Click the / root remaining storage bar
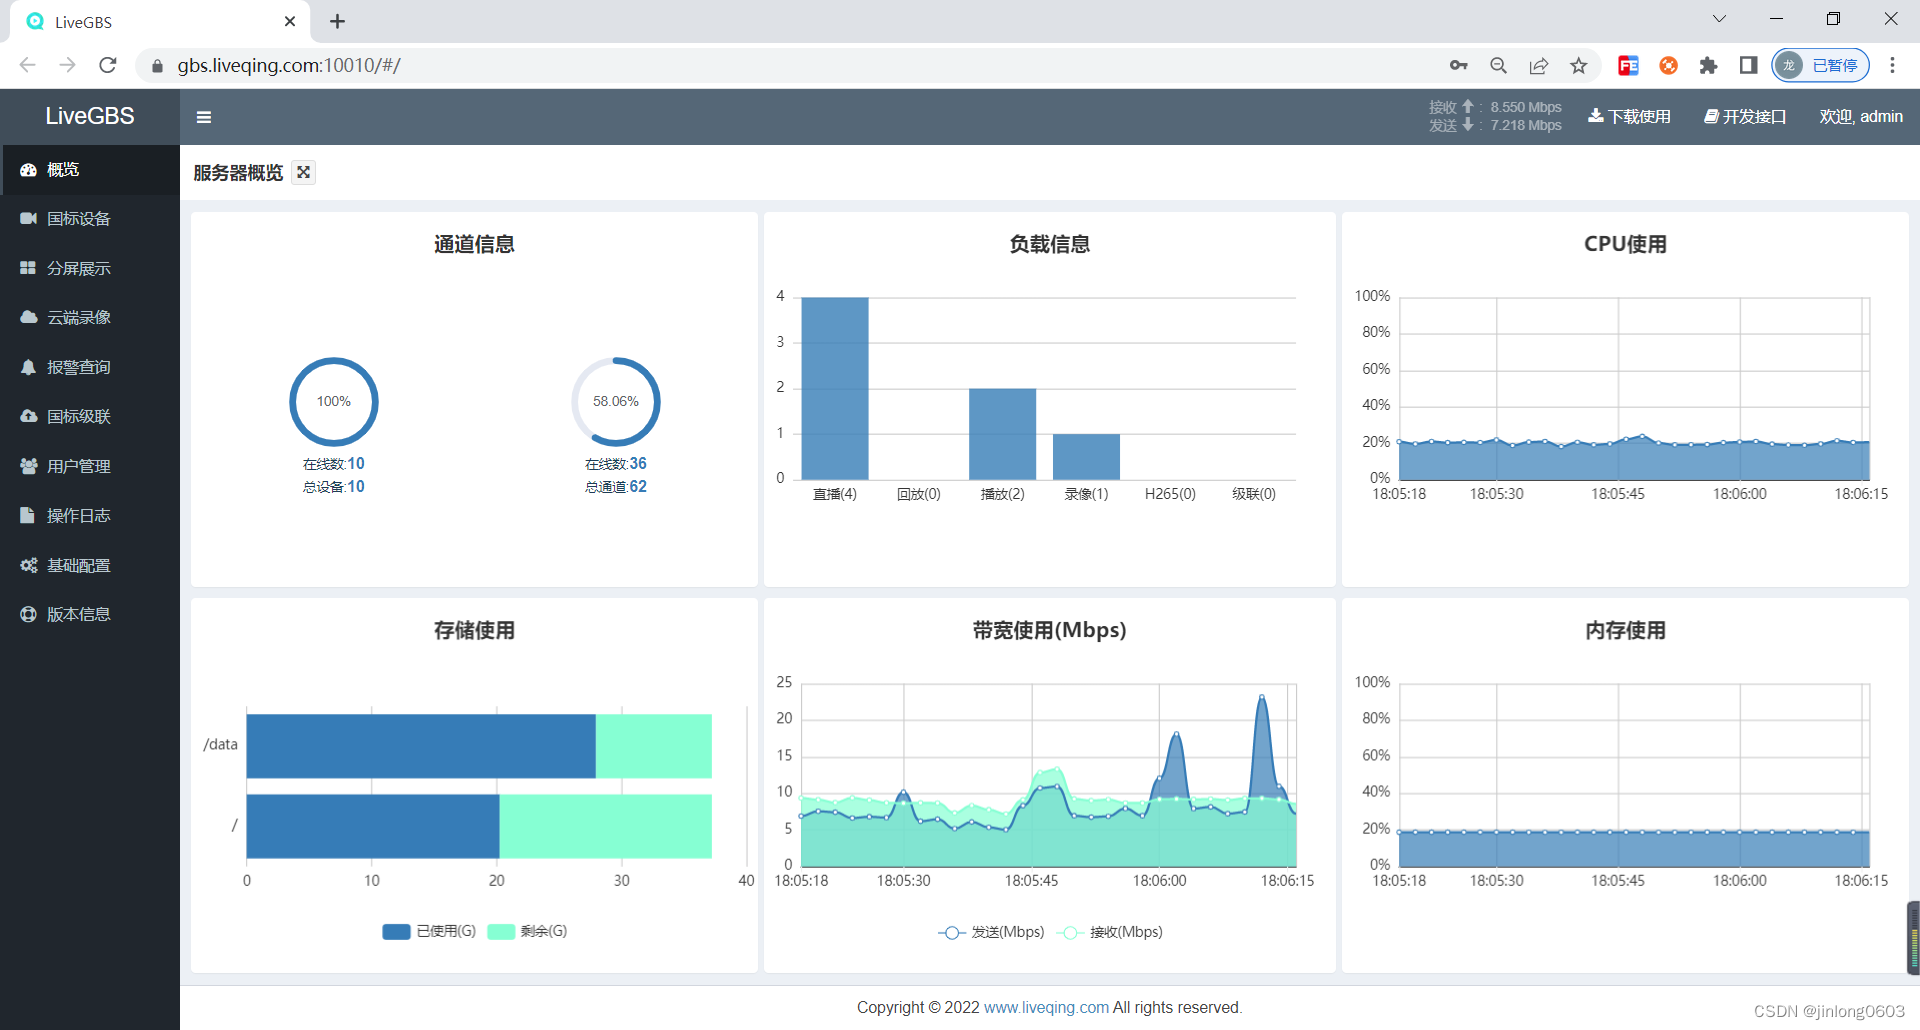 (605, 826)
